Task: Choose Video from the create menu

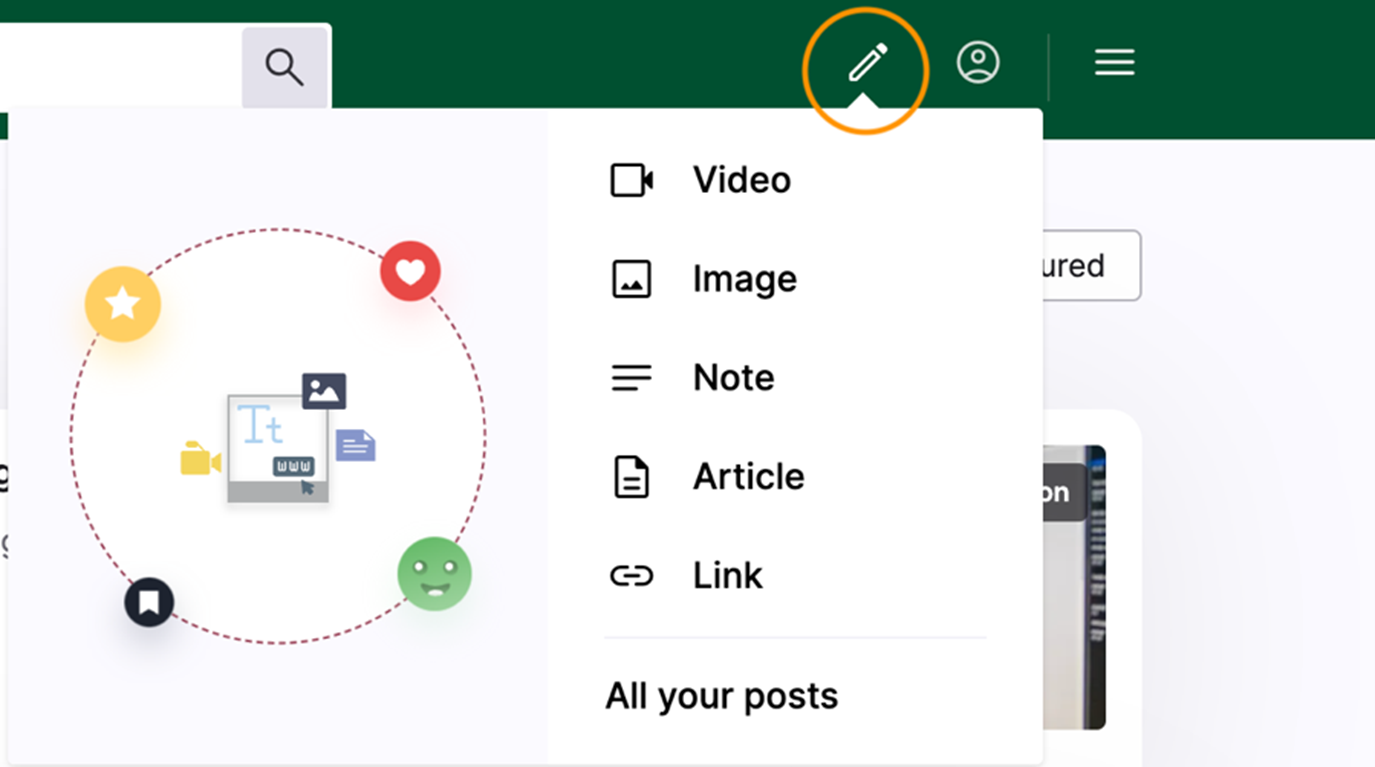Action: [x=742, y=180]
